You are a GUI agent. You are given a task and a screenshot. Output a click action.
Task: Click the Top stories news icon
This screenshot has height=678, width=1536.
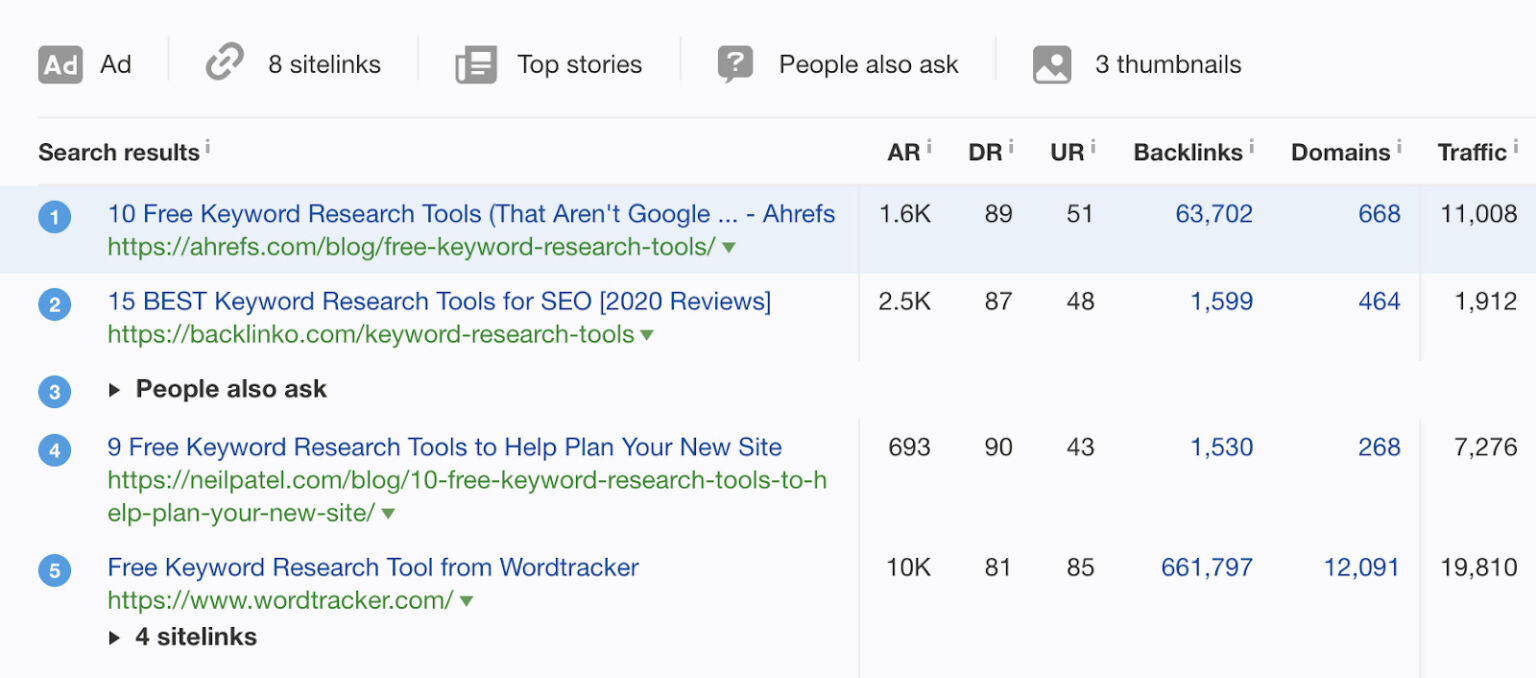pyautogui.click(x=475, y=62)
